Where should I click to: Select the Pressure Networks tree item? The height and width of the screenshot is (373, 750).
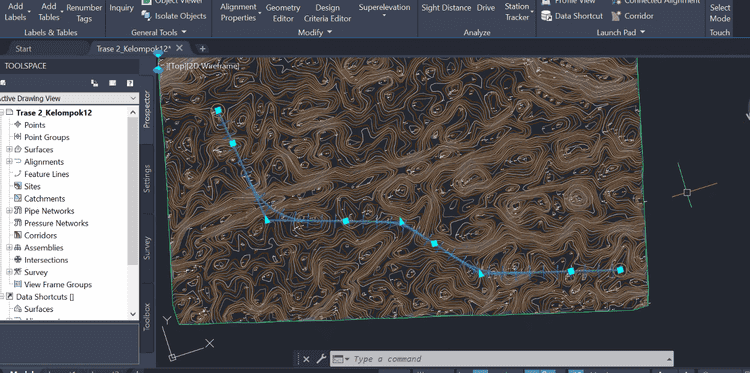click(56, 223)
